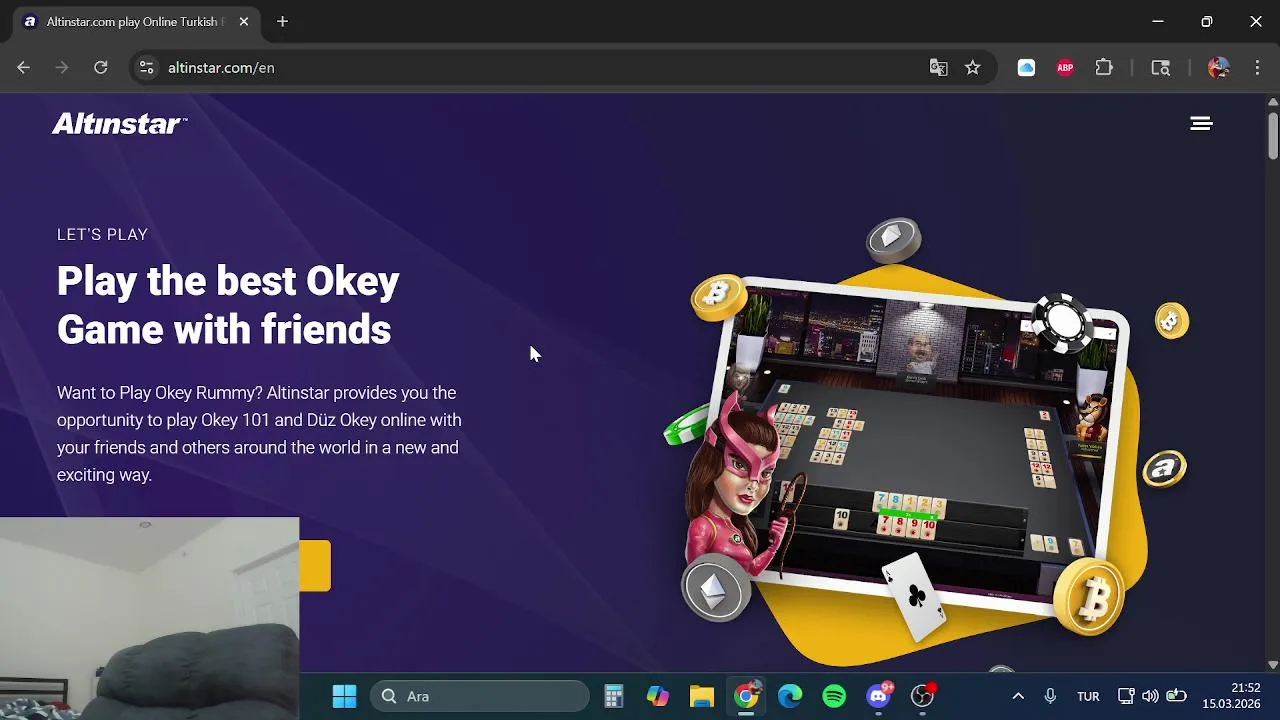Open OBS Studio from the taskbar
The image size is (1280, 720).
click(x=923, y=696)
